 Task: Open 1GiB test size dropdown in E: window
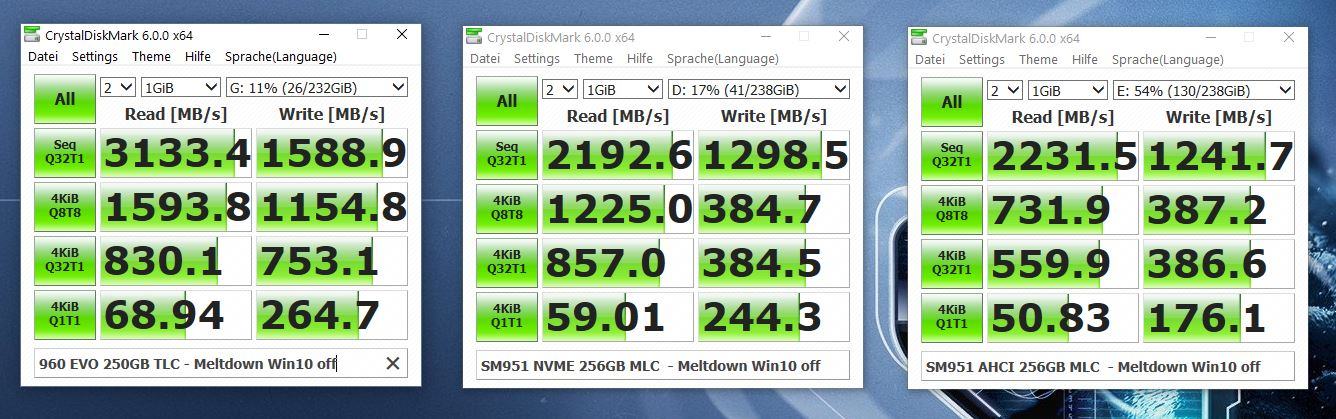1067,90
